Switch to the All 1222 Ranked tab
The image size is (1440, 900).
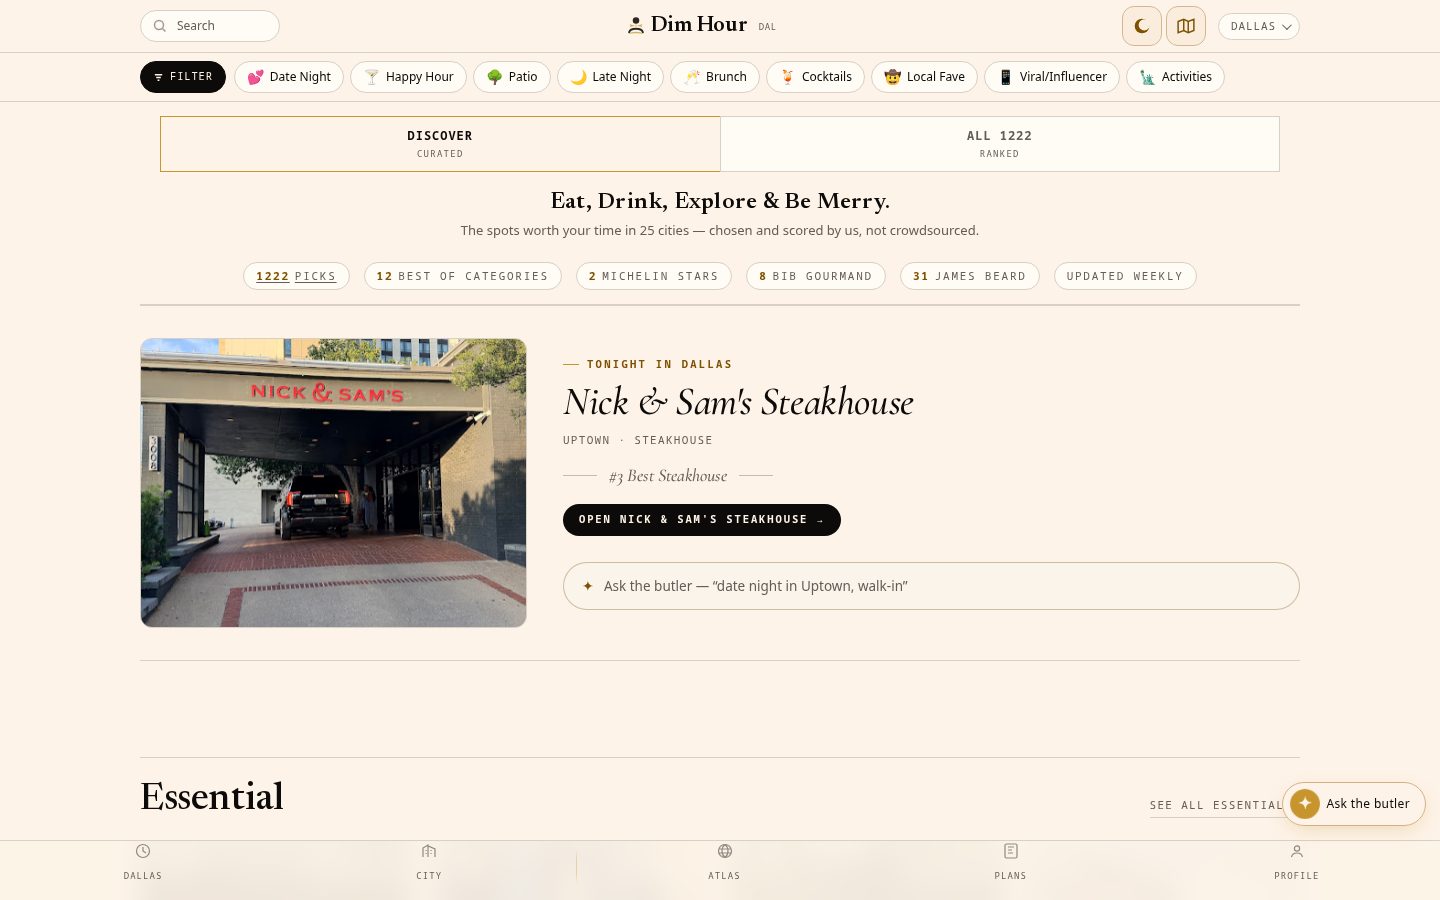click(1000, 144)
